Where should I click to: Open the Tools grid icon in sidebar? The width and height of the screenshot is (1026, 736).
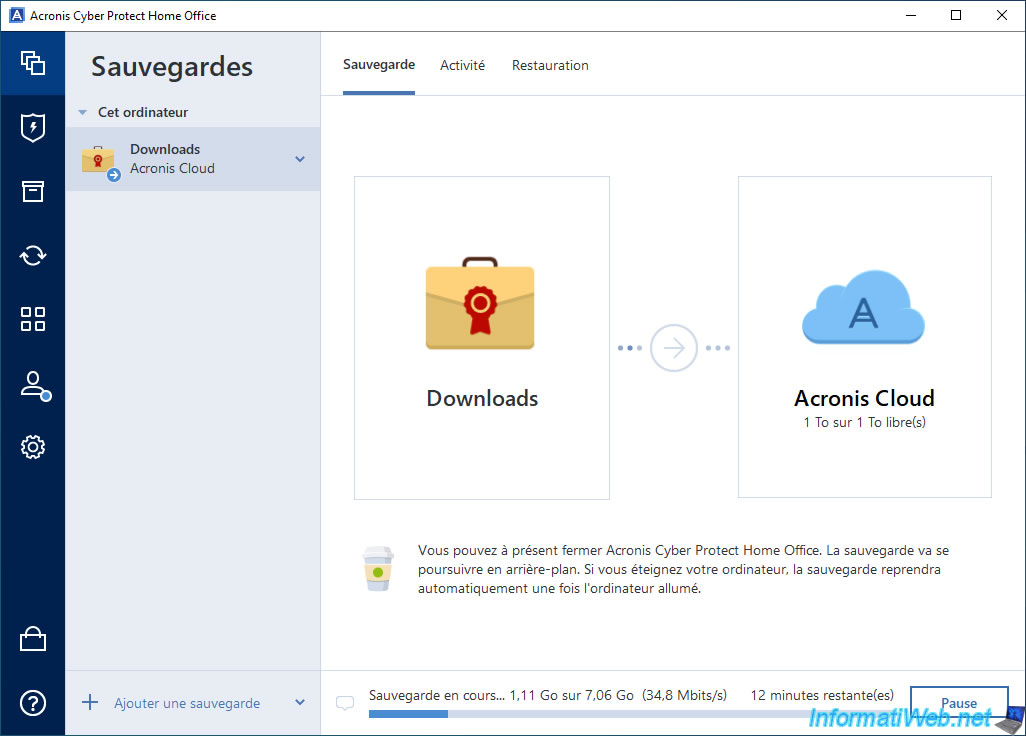point(33,319)
